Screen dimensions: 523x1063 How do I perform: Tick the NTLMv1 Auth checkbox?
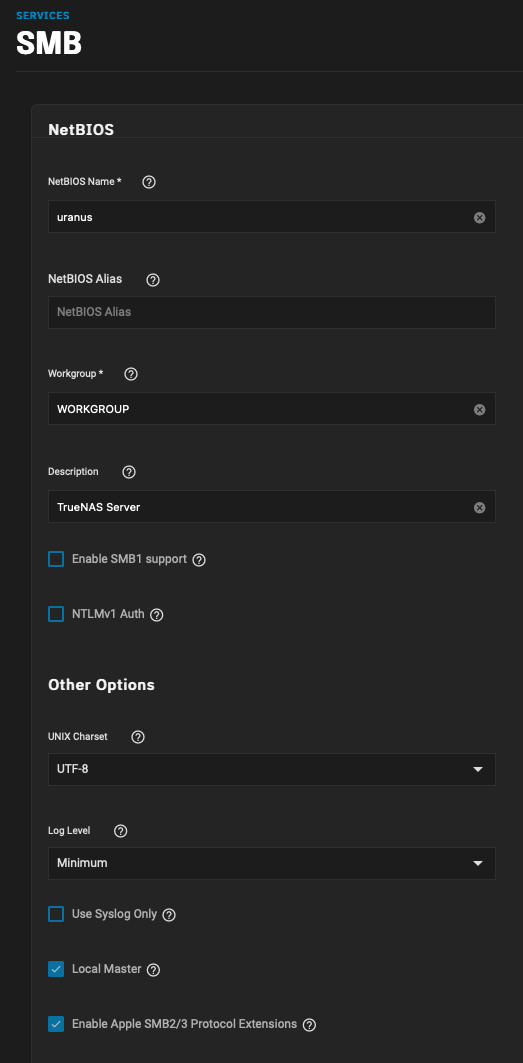tap(56, 614)
